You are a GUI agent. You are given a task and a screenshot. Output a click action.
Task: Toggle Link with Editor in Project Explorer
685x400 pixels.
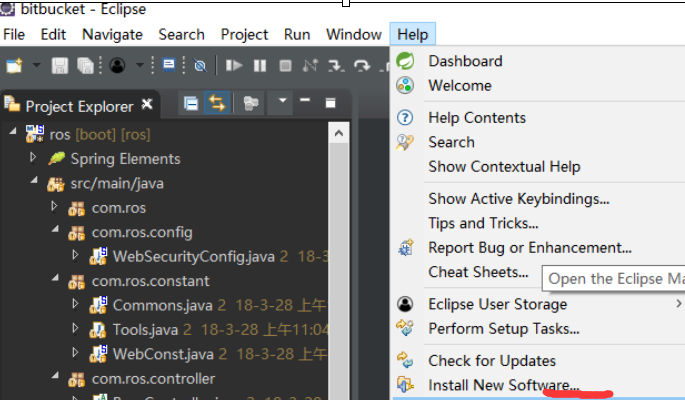(x=217, y=103)
